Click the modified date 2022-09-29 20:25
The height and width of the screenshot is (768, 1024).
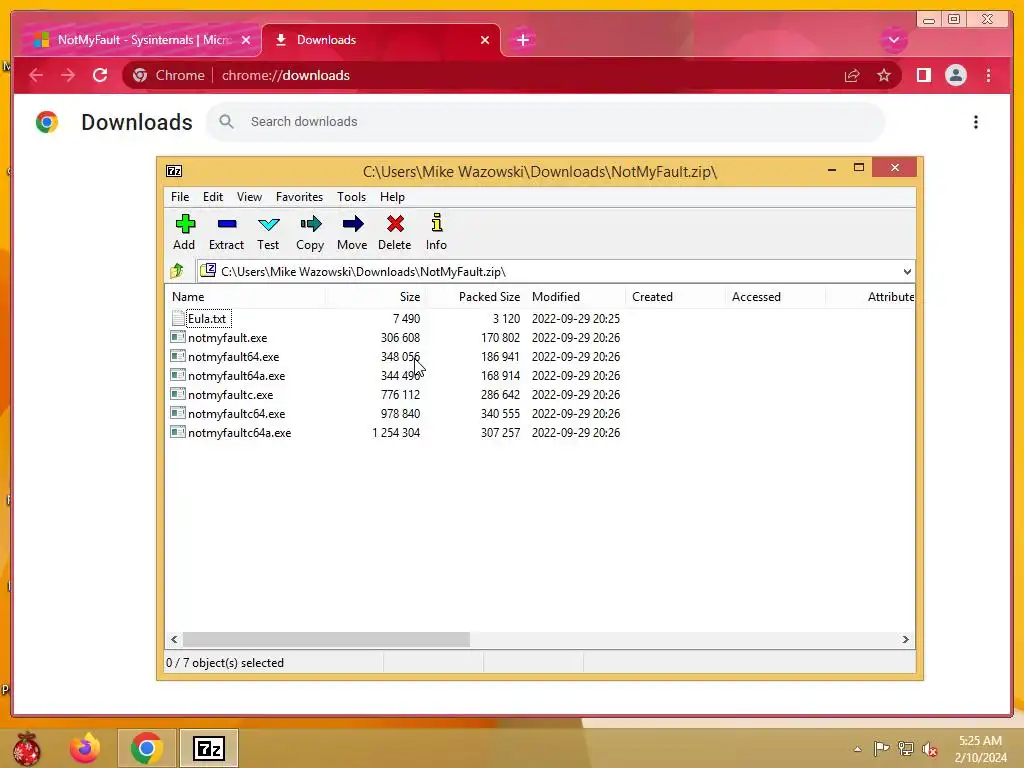click(575, 319)
